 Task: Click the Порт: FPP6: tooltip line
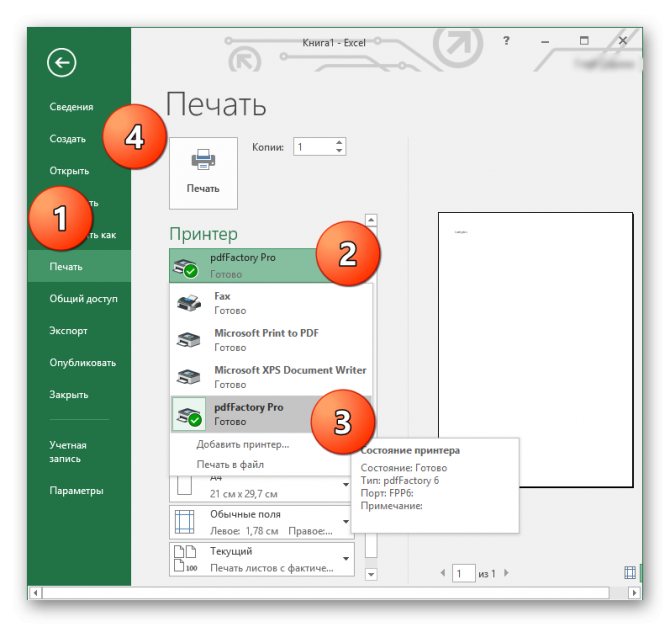387,493
